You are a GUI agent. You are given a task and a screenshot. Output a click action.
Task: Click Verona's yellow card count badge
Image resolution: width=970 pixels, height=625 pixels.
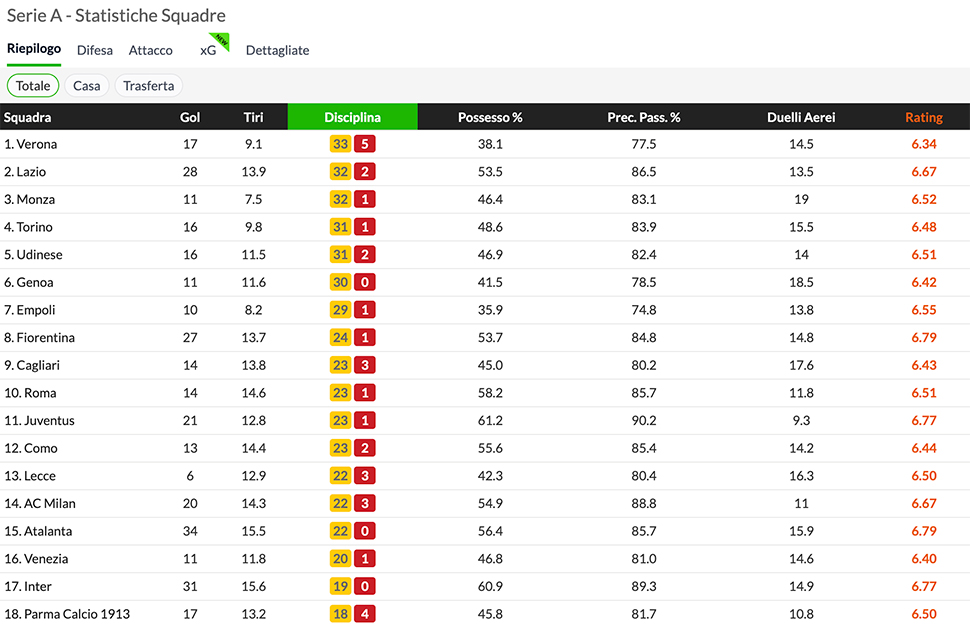[x=341, y=144]
